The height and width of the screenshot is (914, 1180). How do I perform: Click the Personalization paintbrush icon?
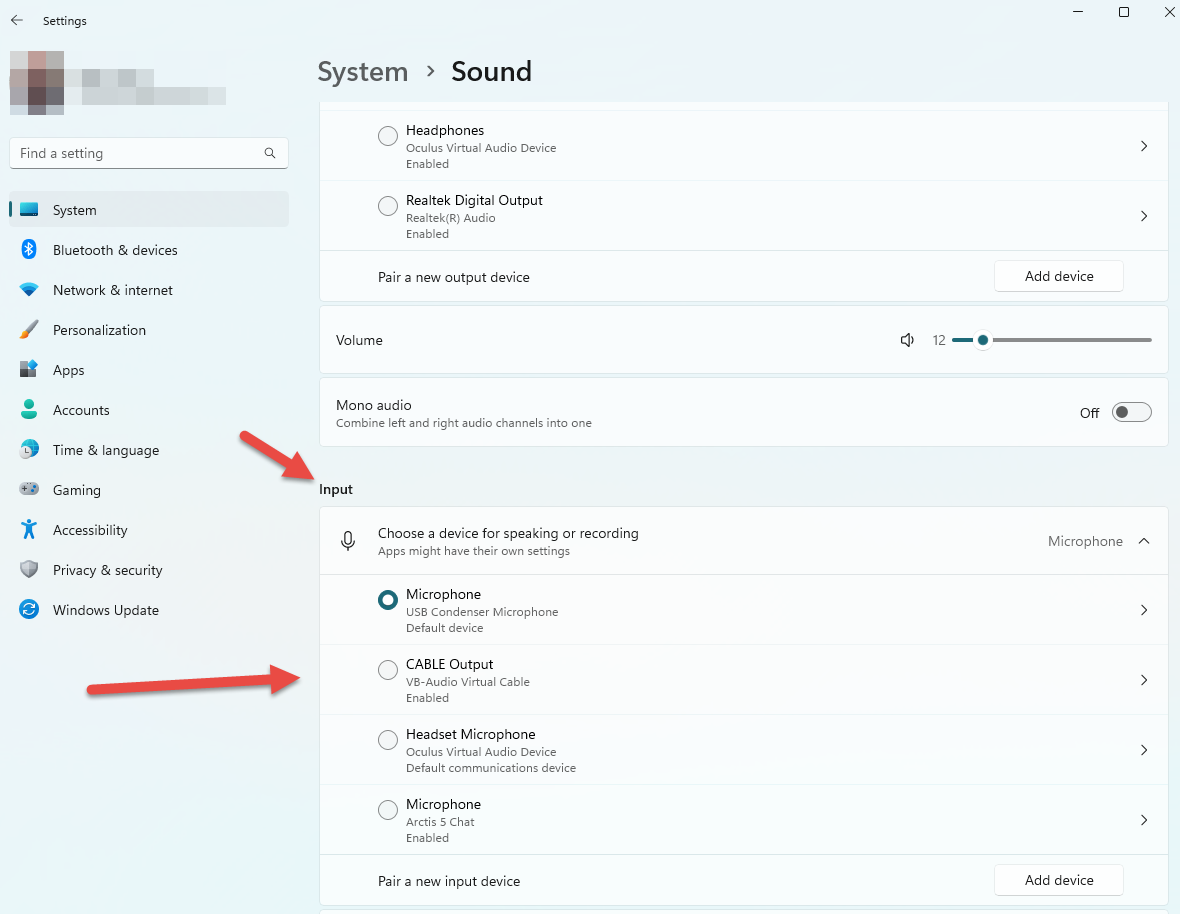[x=28, y=330]
